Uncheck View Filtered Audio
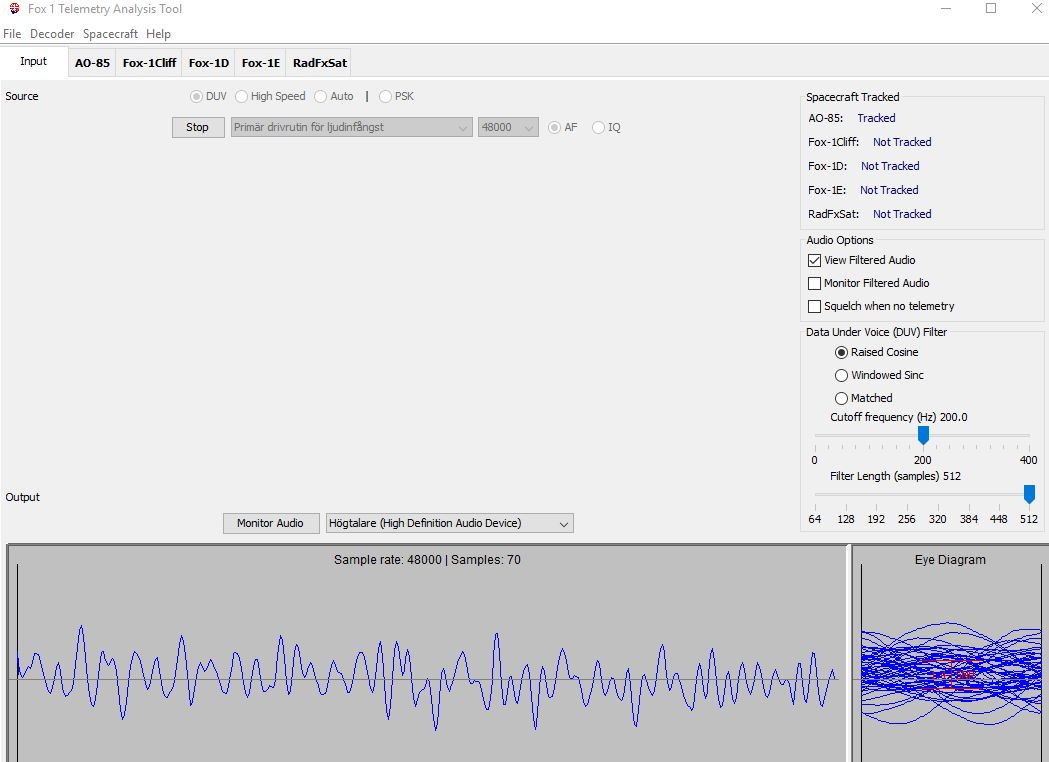The height and width of the screenshot is (762, 1049). point(815,260)
